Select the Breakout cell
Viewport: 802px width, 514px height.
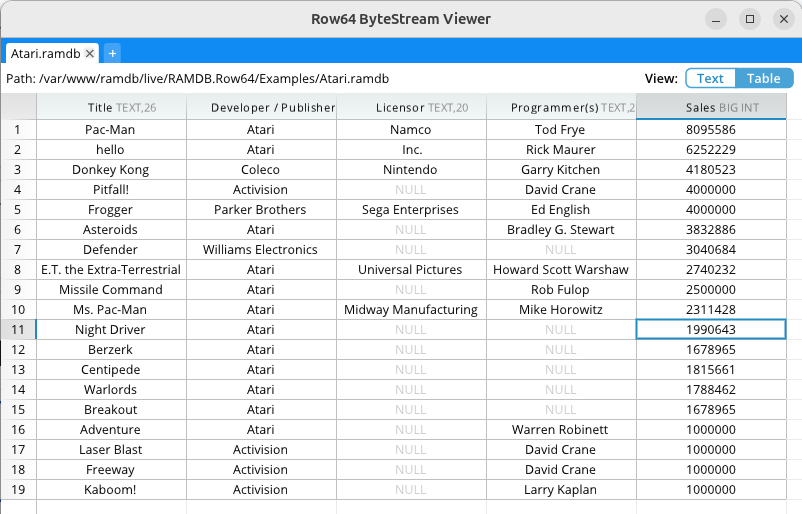pyautogui.click(x=112, y=409)
